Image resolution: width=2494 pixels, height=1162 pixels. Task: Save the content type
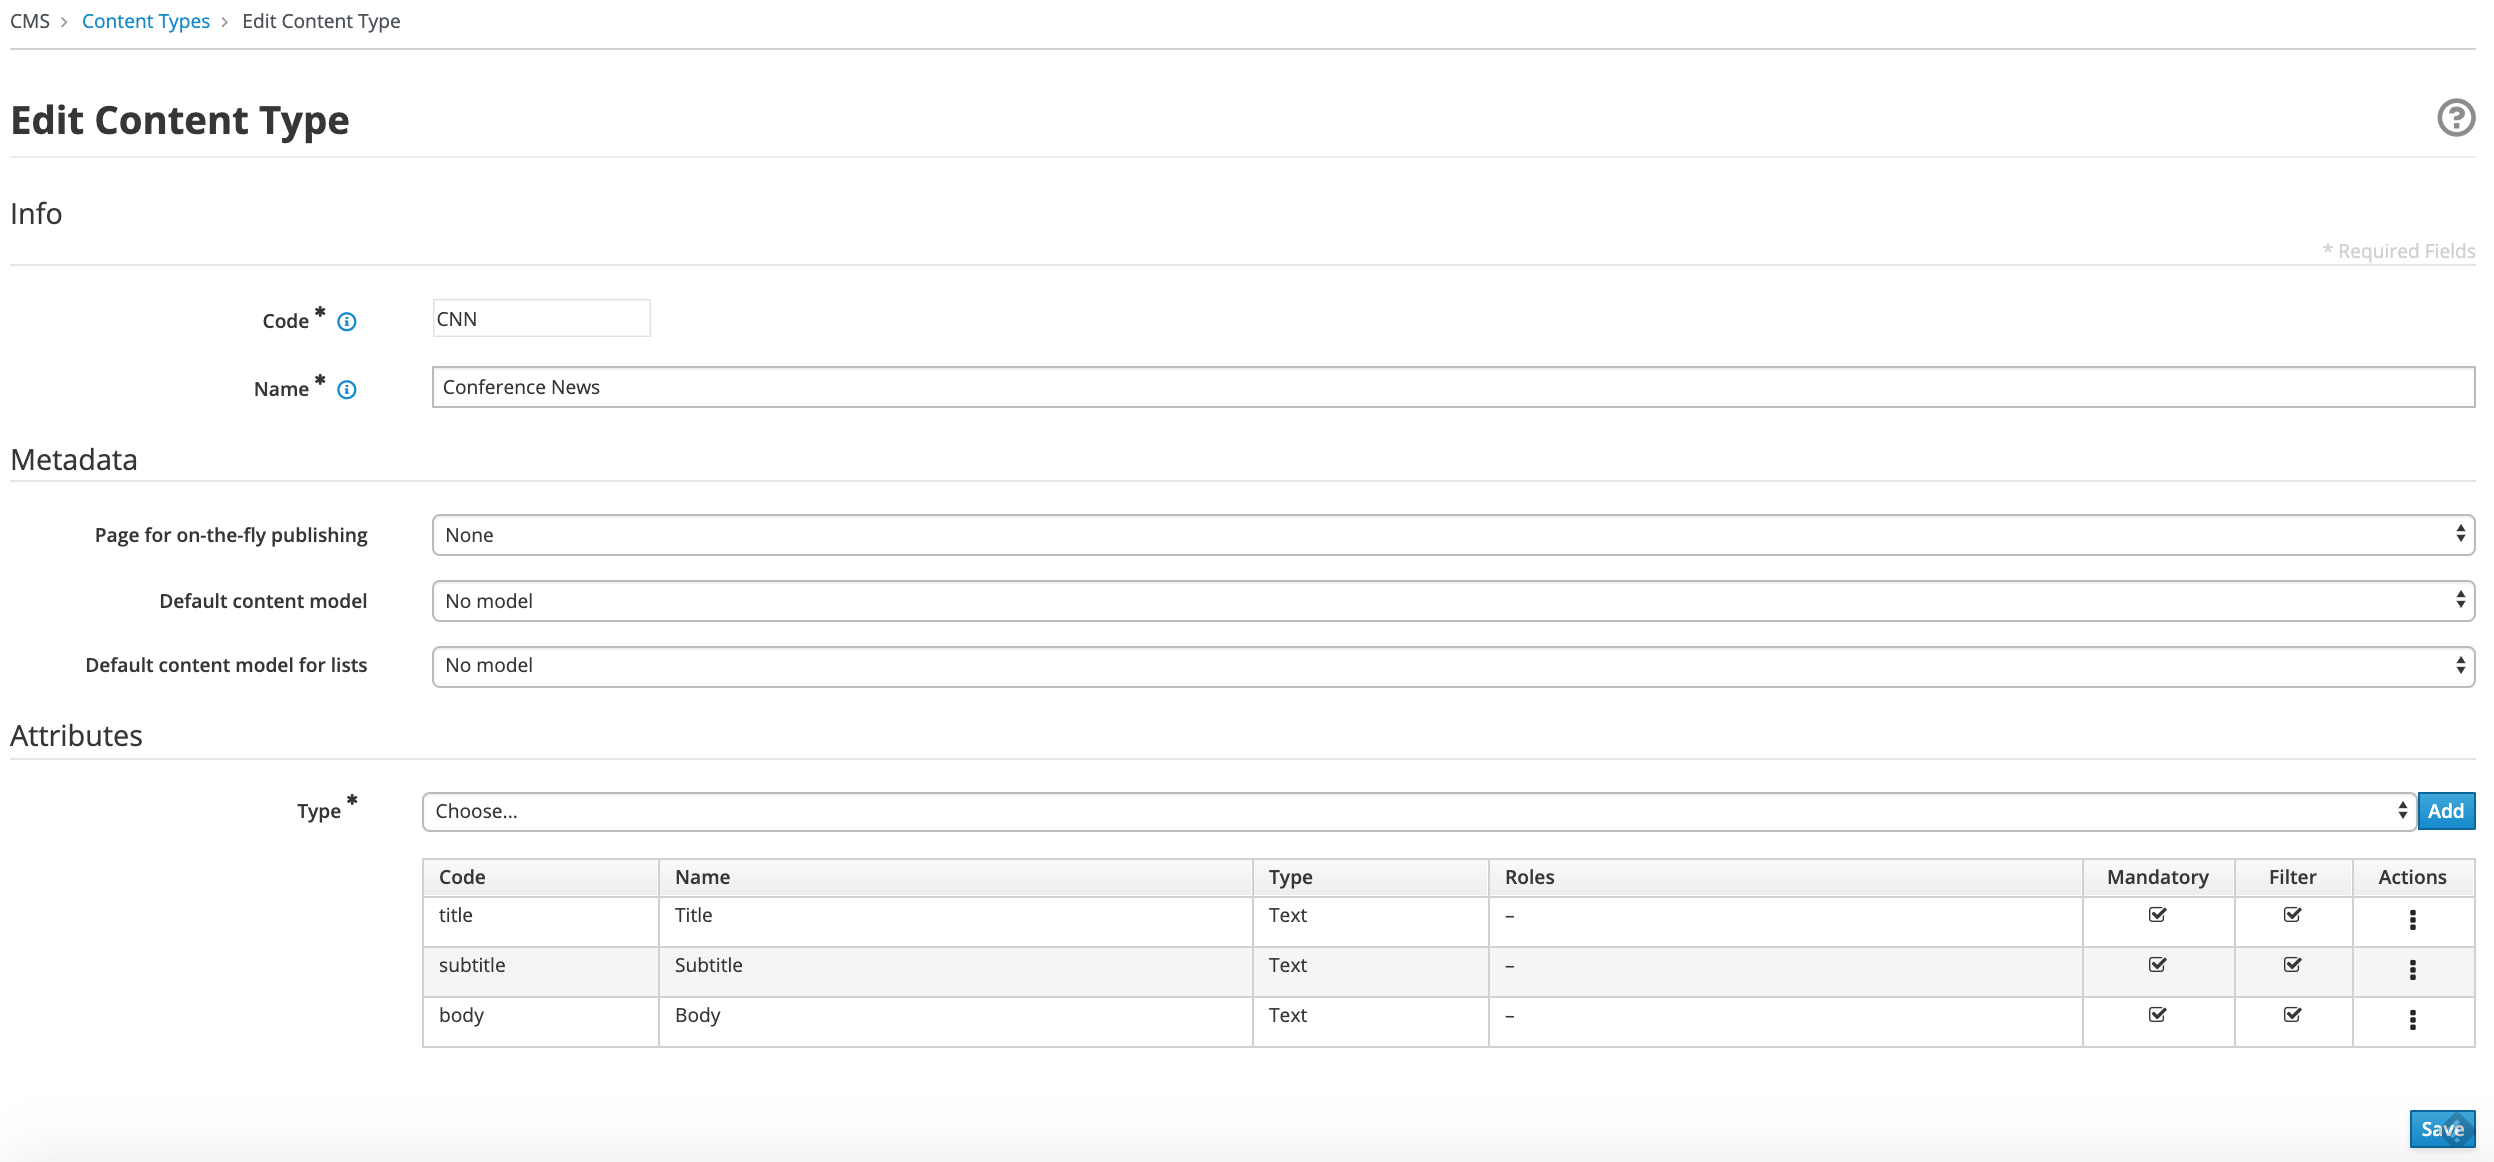pos(2441,1129)
